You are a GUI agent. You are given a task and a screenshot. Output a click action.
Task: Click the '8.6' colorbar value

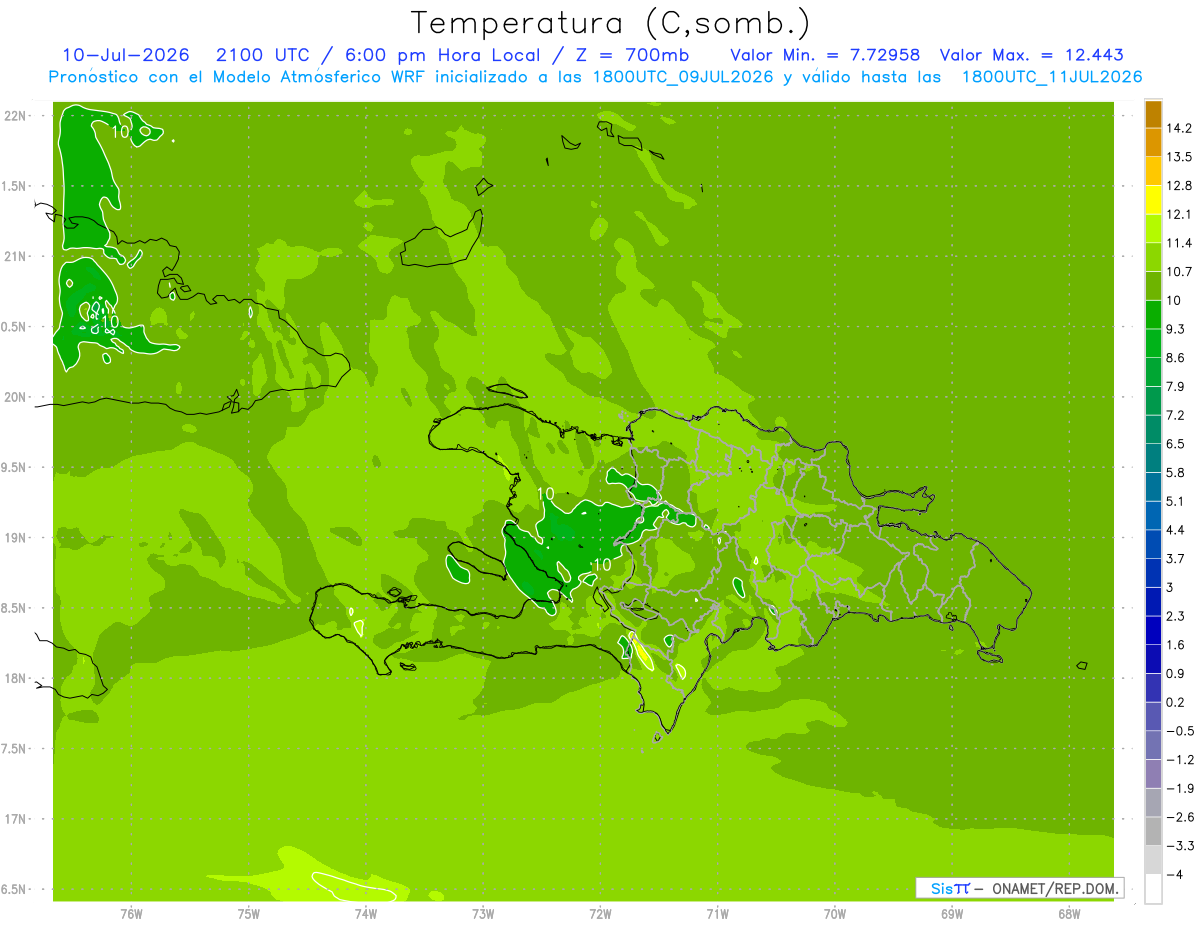point(1176,357)
